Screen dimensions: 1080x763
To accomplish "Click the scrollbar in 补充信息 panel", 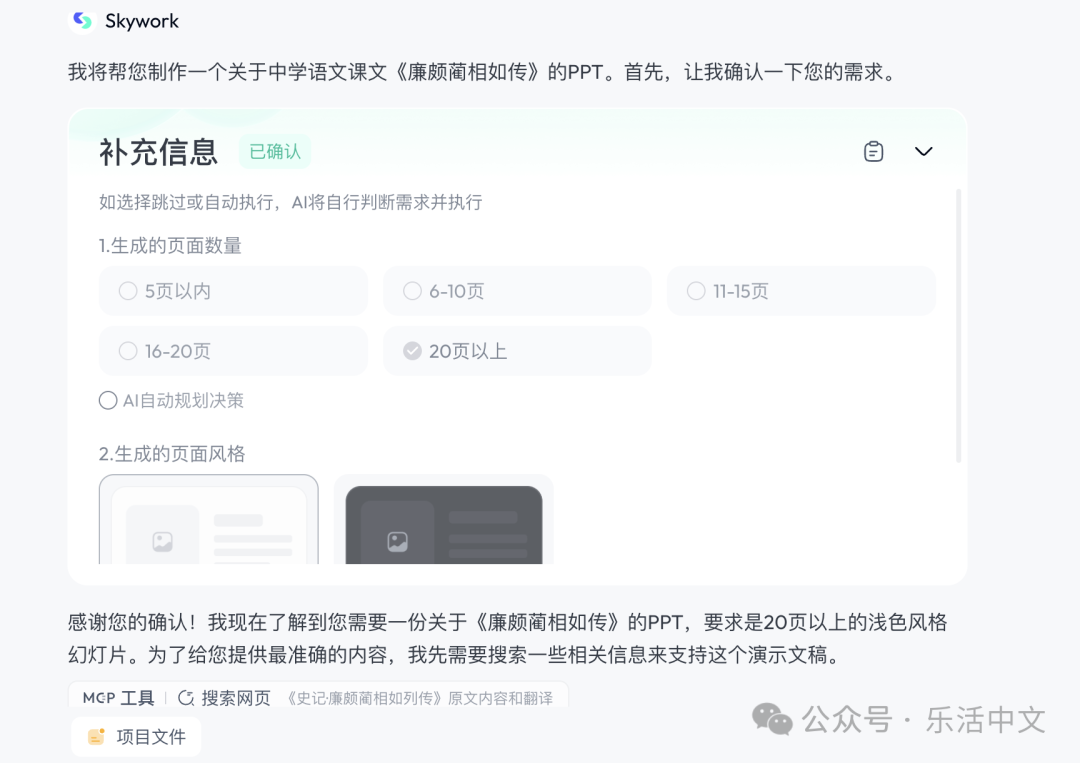I will (959, 325).
